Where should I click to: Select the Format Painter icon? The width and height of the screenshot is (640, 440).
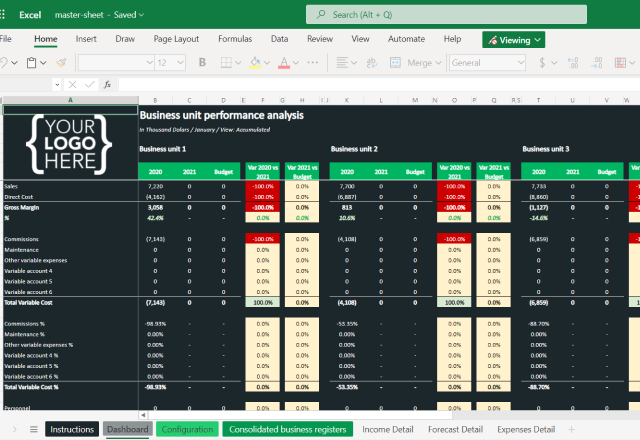point(61,62)
